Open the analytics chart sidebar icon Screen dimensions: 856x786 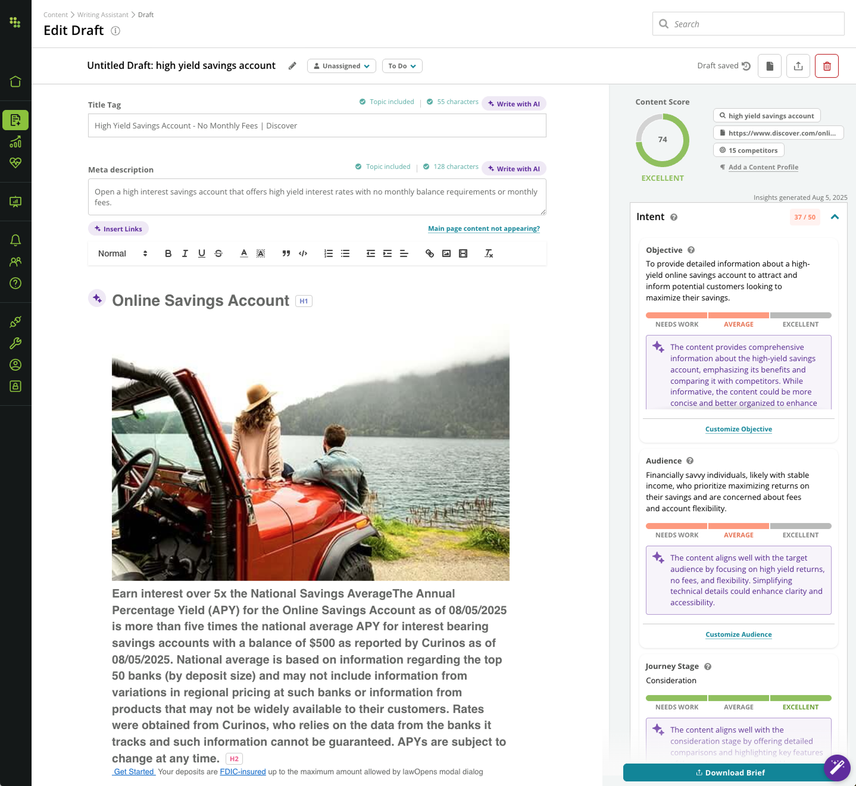tap(15, 142)
